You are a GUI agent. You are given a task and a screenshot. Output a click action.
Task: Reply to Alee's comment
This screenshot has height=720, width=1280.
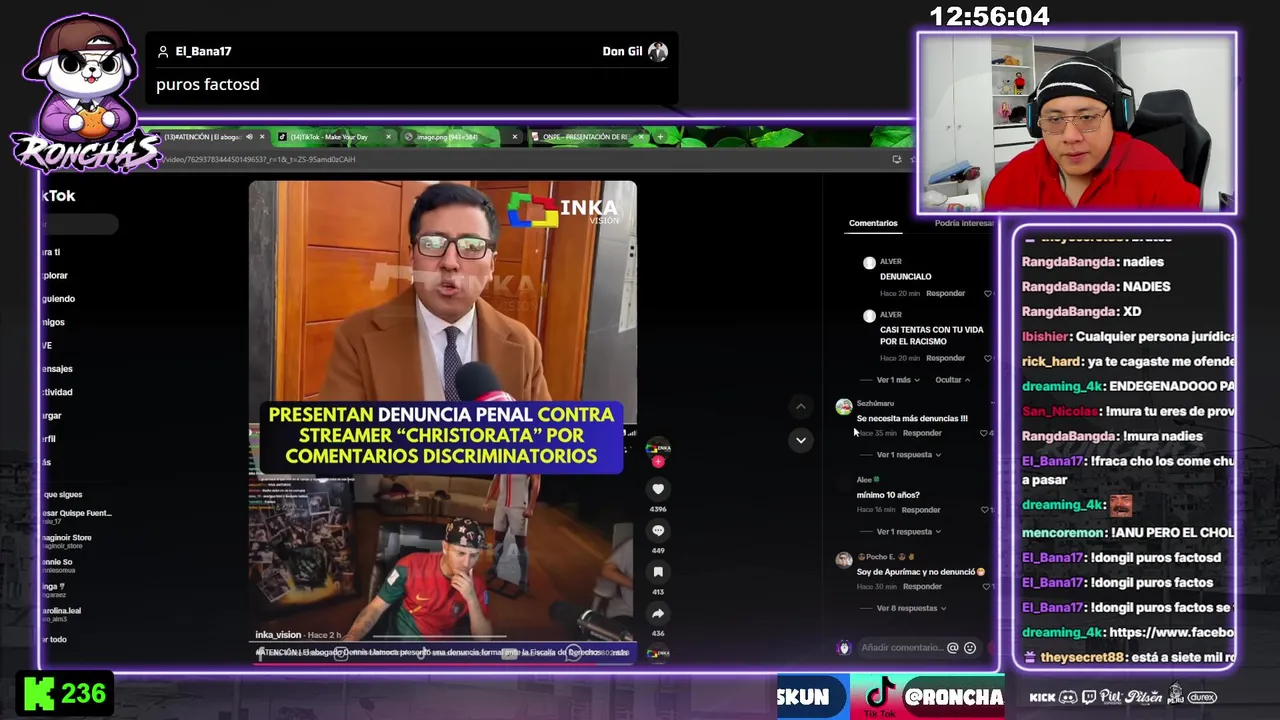coord(921,510)
